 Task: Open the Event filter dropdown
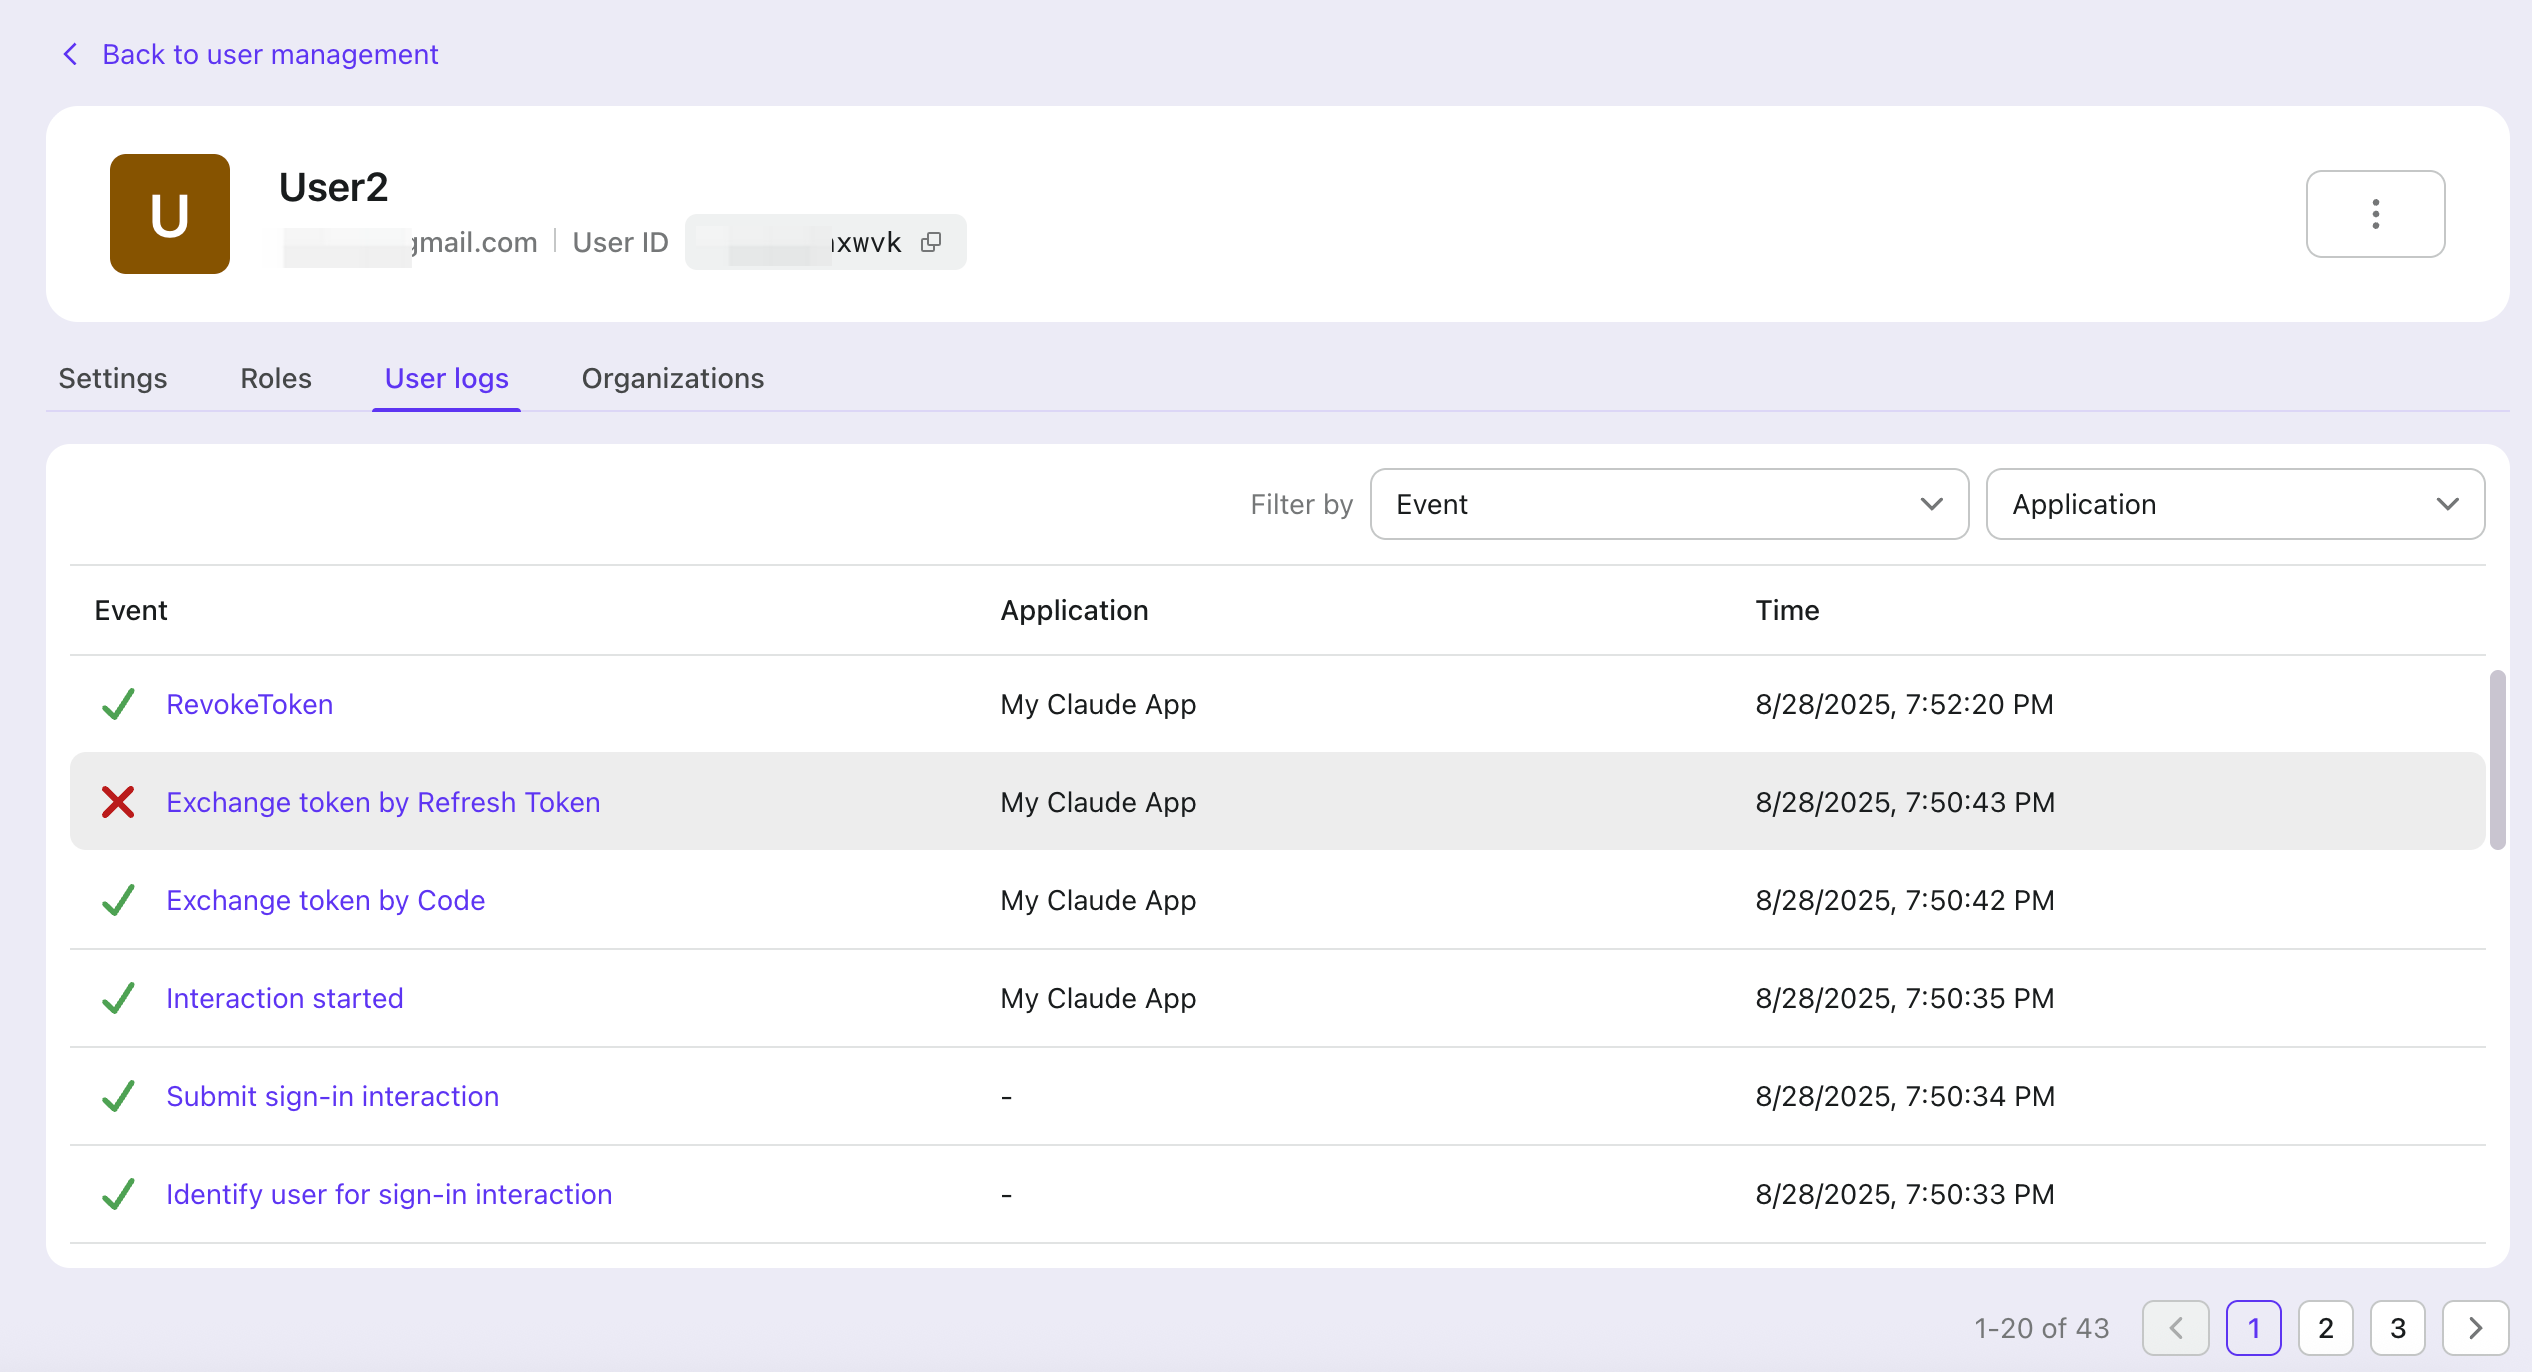[x=1669, y=504]
